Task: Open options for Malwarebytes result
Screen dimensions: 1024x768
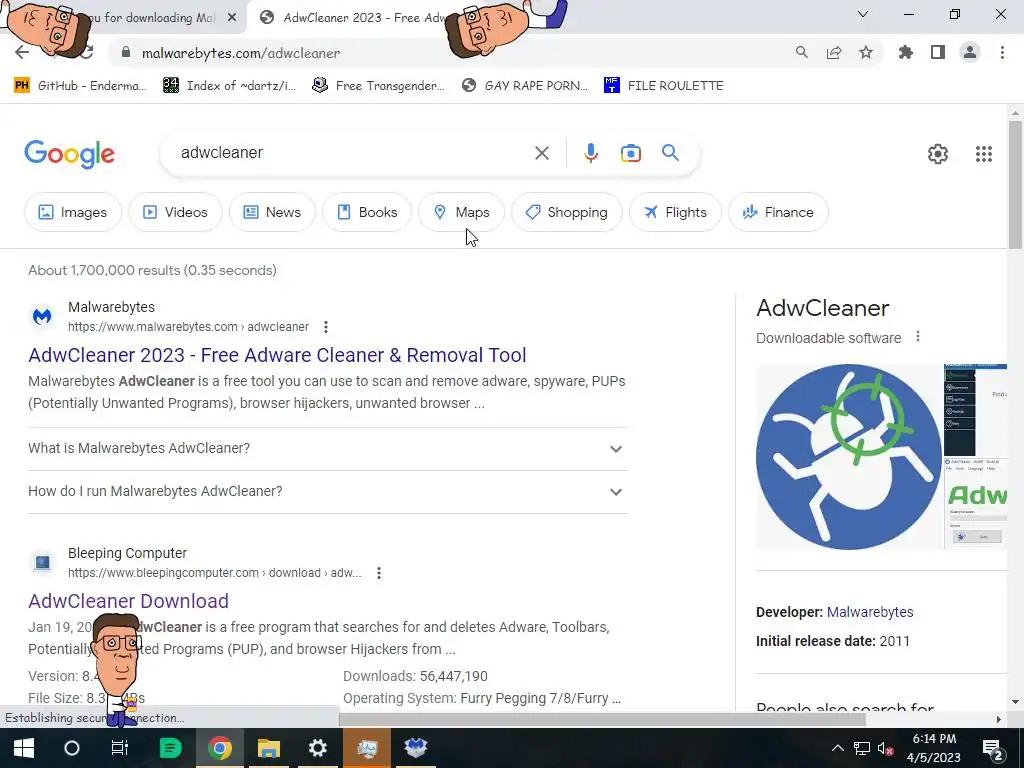Action: pyautogui.click(x=325, y=327)
